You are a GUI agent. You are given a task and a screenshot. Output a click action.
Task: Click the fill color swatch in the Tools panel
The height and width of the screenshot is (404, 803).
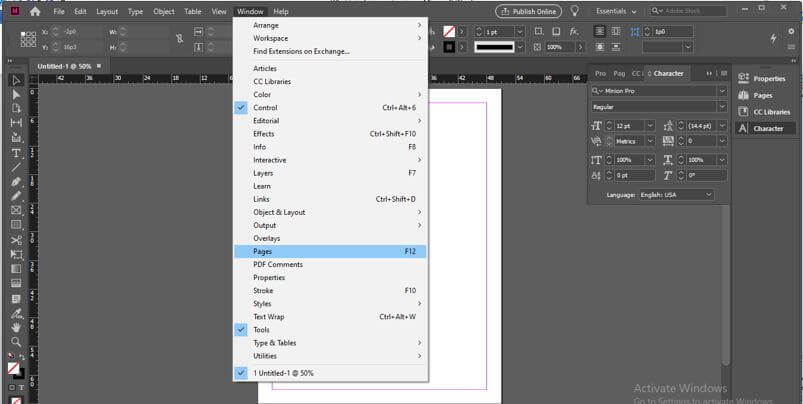click(14, 368)
